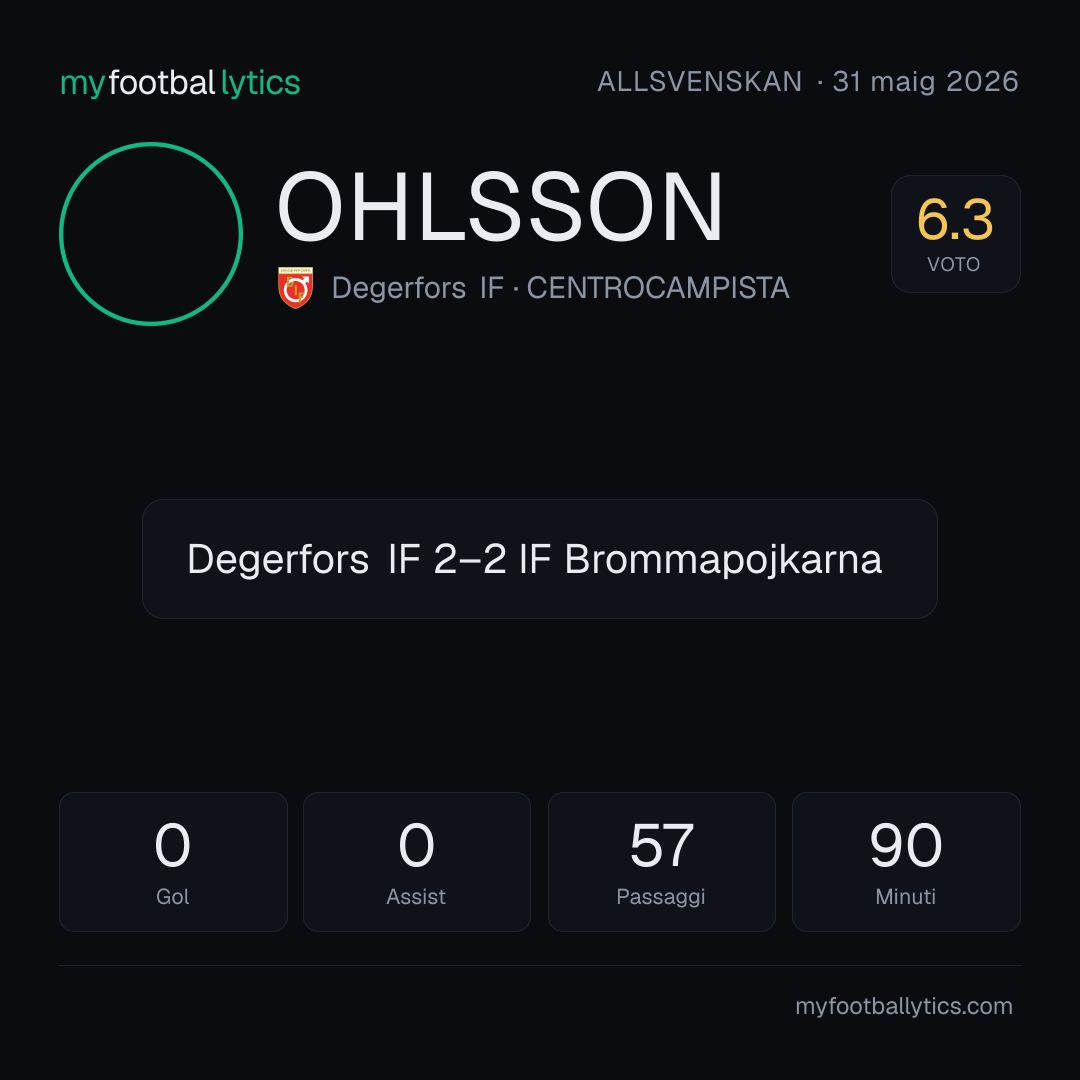Select the Passaggi stat card showing 57
Viewport: 1080px width, 1080px height.
(x=661, y=862)
